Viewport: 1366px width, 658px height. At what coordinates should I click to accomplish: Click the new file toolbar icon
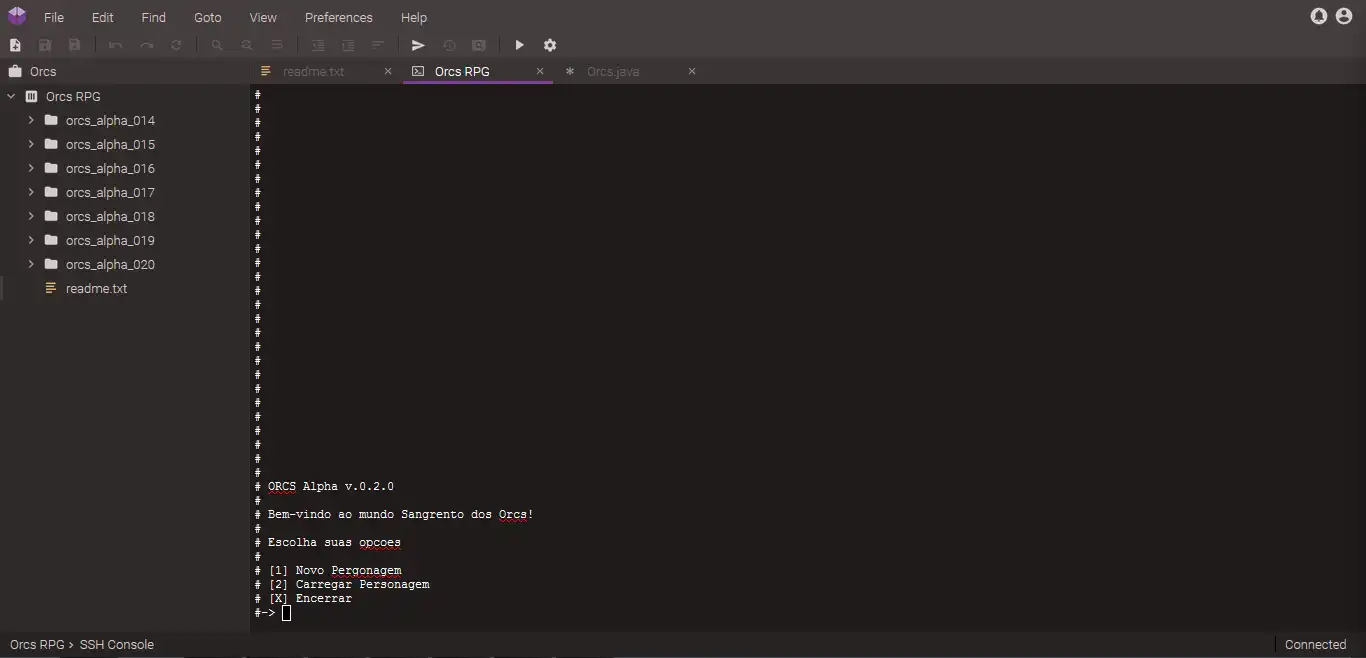point(15,45)
